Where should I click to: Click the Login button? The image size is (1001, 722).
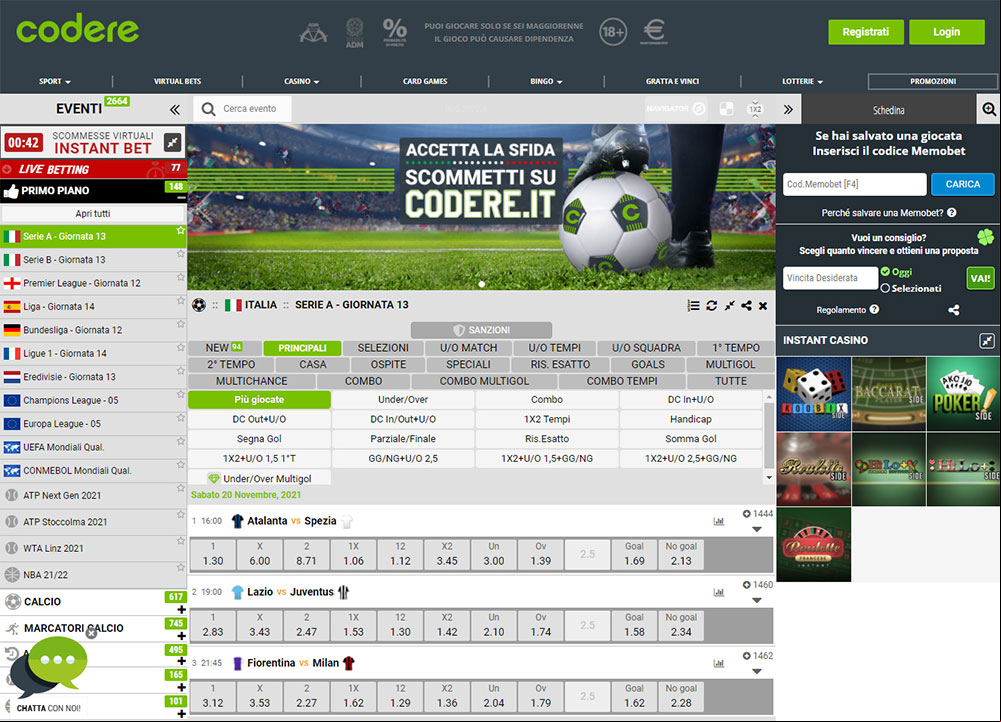pyautogui.click(x=946, y=32)
